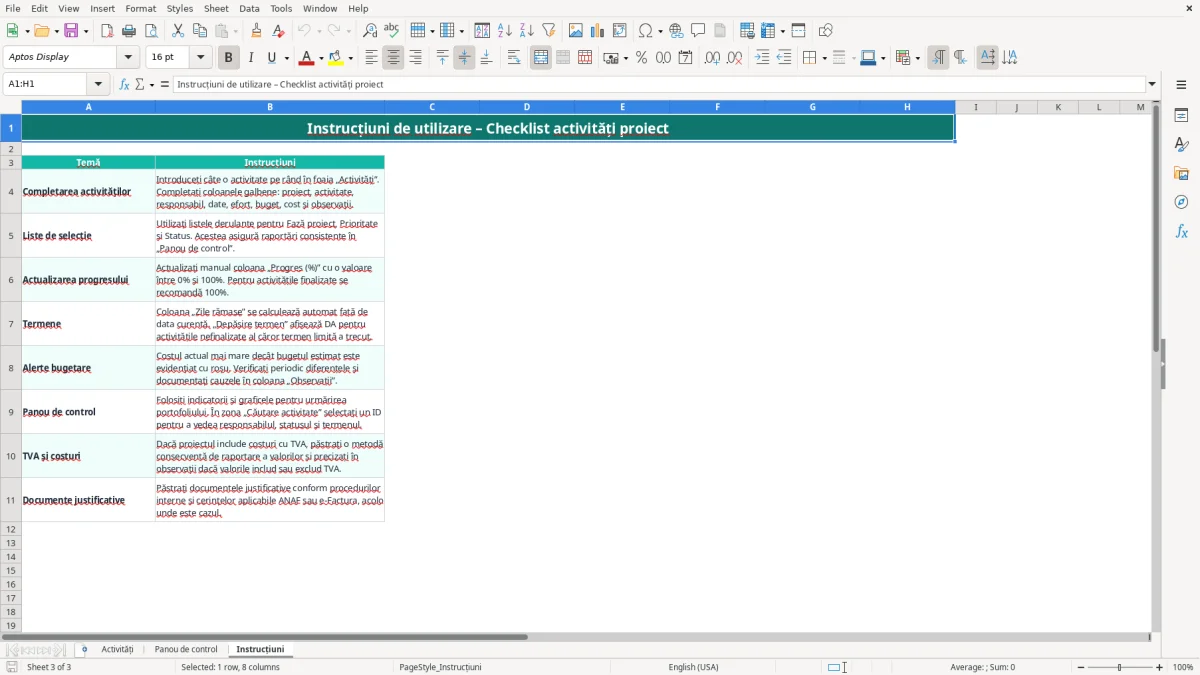Toggle Print Preview
Image resolution: width=1200 pixels, height=675 pixels.
click(x=151, y=31)
